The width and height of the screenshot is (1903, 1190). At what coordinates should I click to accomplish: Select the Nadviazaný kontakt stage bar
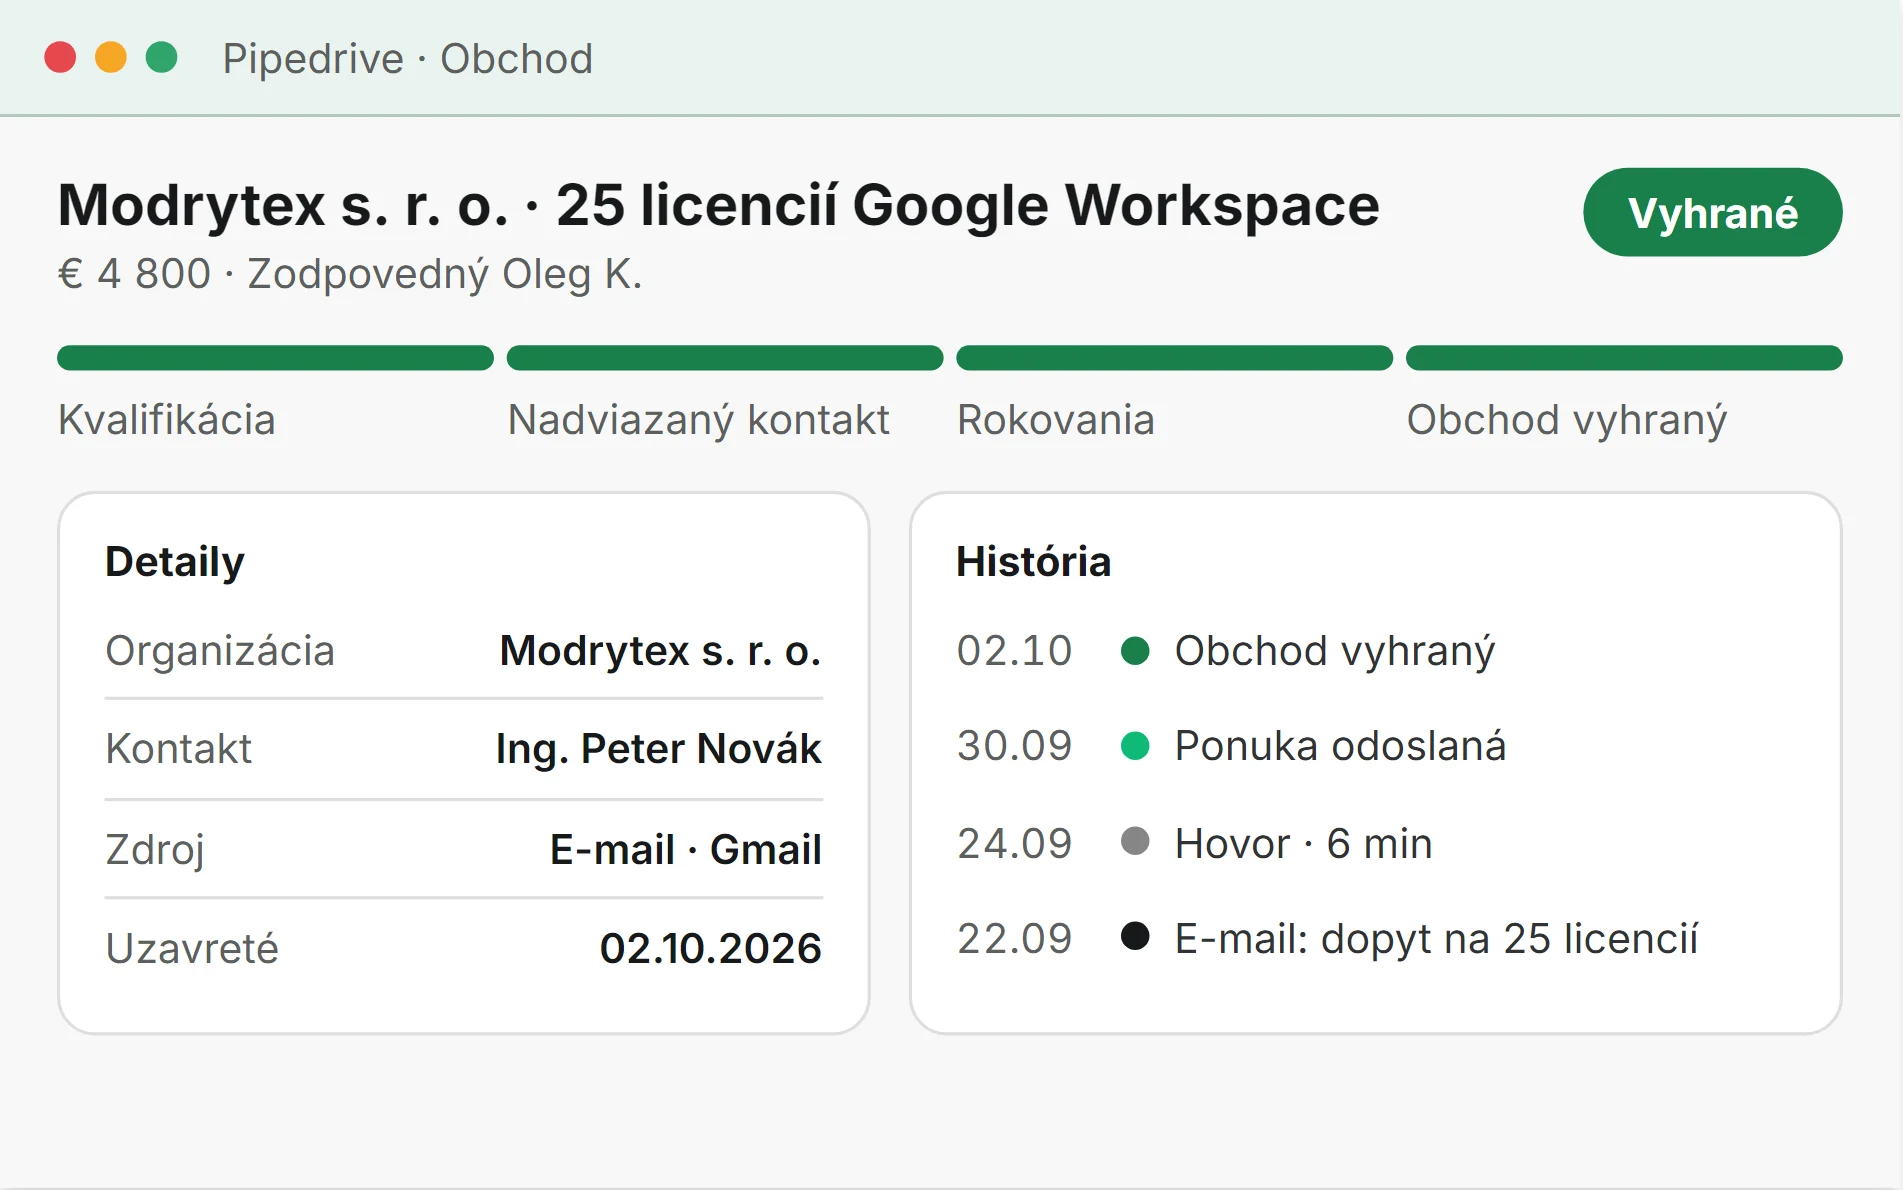(x=725, y=358)
